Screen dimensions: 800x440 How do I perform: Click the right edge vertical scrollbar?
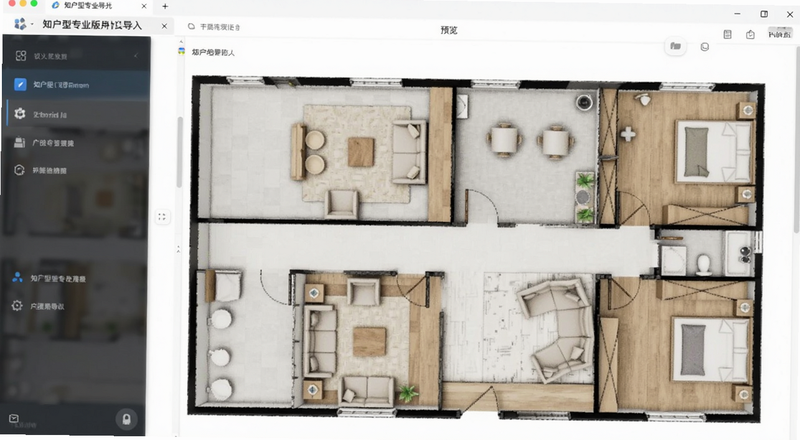797,138
